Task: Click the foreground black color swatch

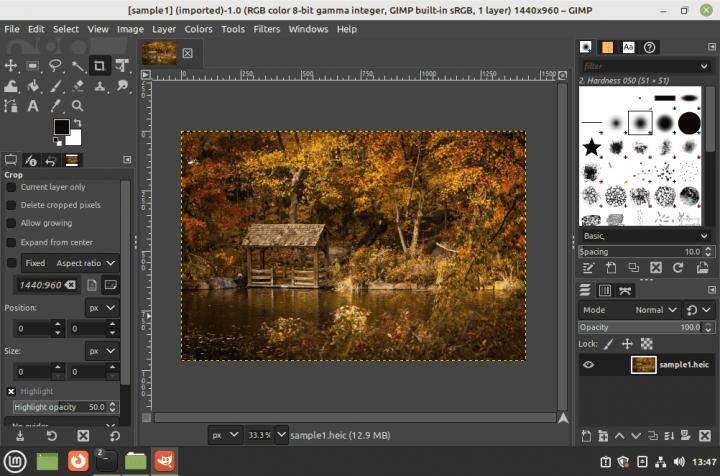Action: point(61,127)
